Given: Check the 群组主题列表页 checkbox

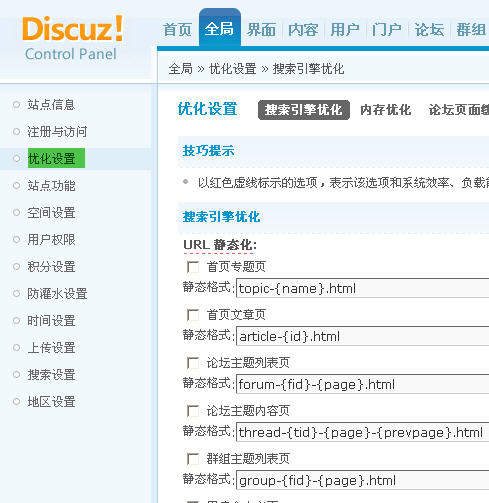Looking at the screenshot, I should pyautogui.click(x=193, y=459).
